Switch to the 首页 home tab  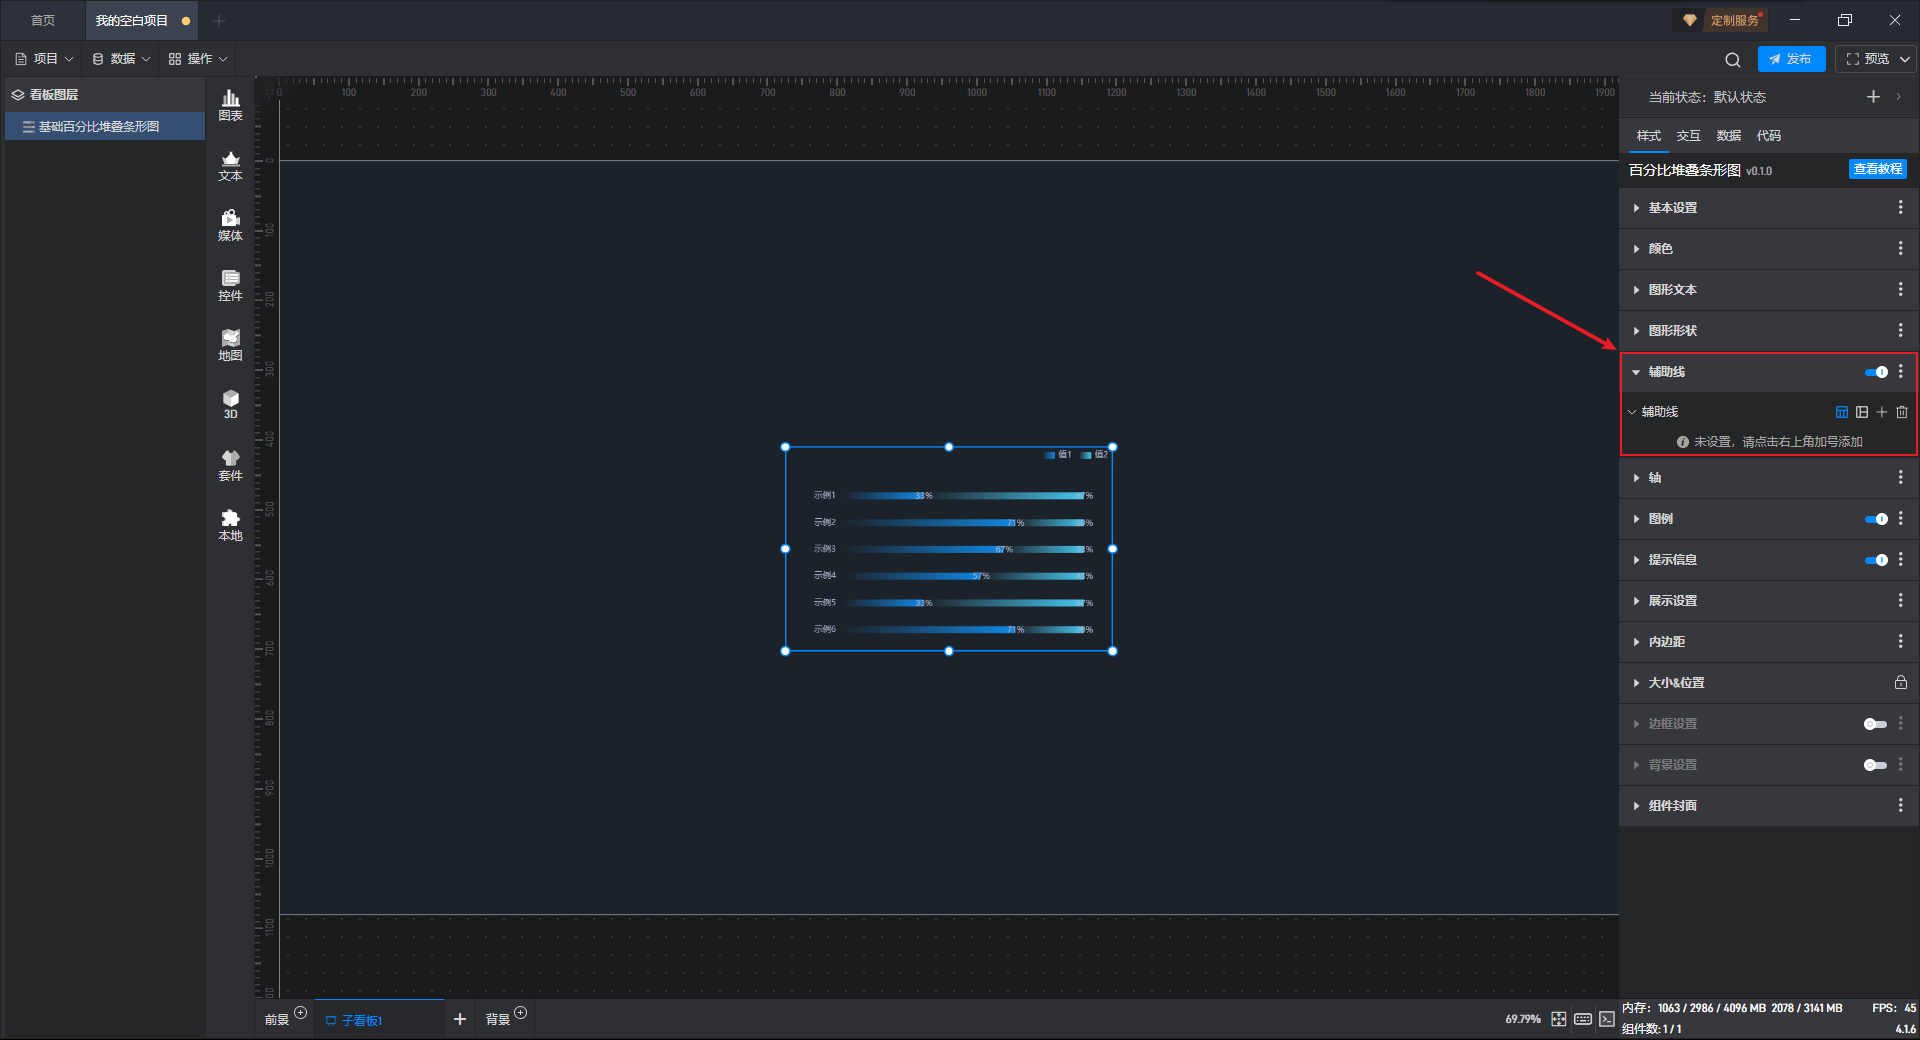tap(43, 20)
